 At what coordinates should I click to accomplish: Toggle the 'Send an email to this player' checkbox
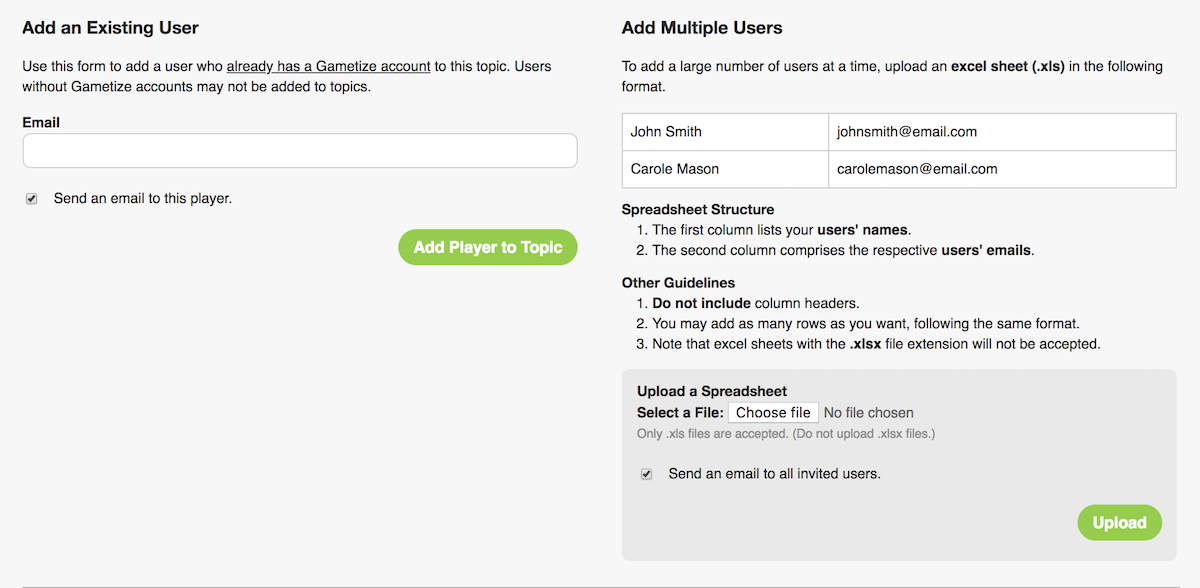tap(32, 199)
